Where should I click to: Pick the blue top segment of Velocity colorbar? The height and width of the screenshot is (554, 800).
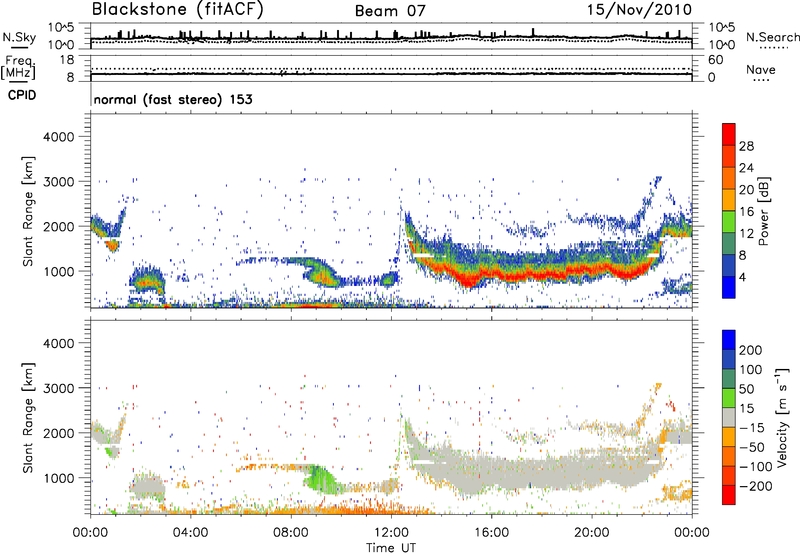[729, 340]
